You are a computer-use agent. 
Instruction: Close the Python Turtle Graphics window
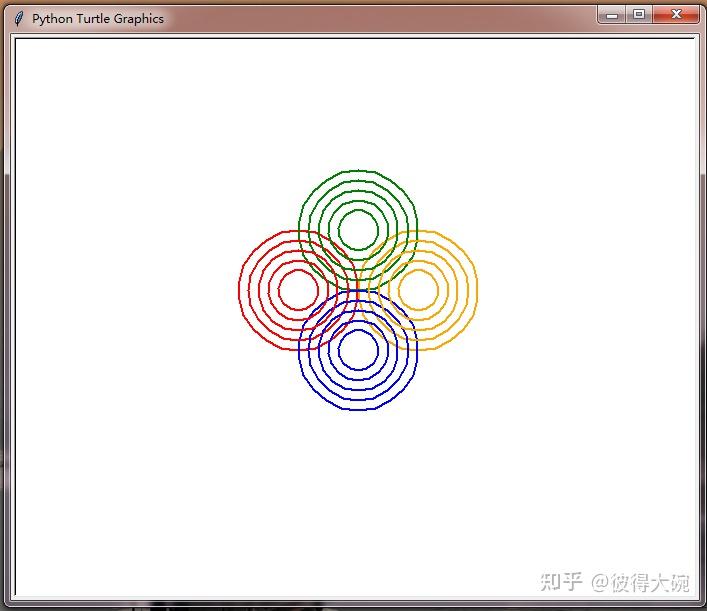click(x=676, y=14)
